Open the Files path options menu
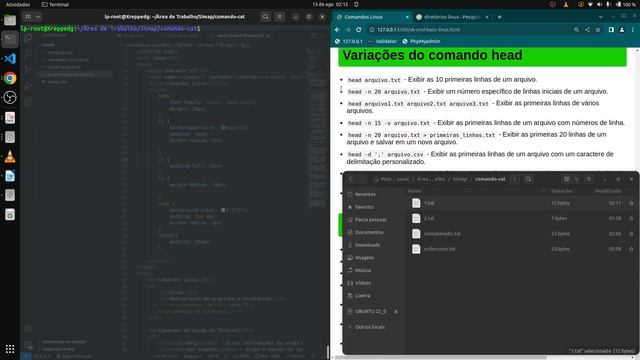The width and height of the screenshot is (640, 360). pyautogui.click(x=515, y=179)
